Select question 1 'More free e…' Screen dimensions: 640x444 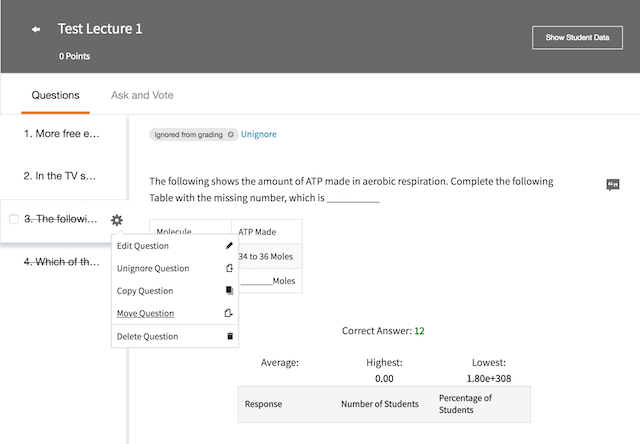point(62,133)
